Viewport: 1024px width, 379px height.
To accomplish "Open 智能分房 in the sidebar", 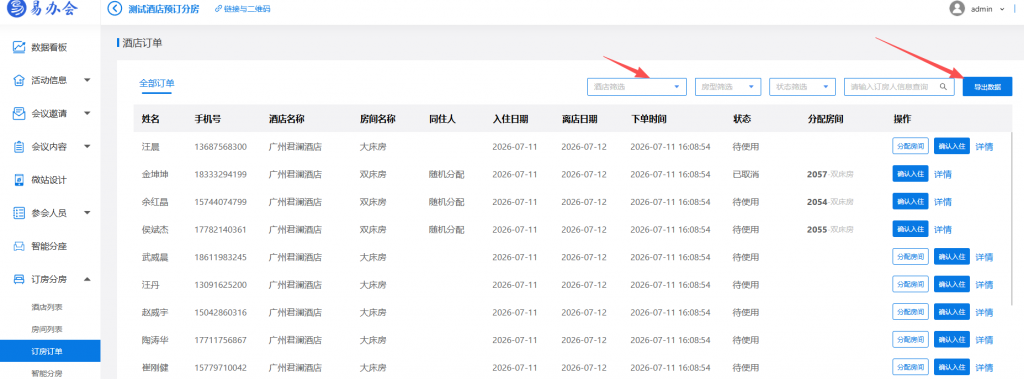I will (x=47, y=373).
